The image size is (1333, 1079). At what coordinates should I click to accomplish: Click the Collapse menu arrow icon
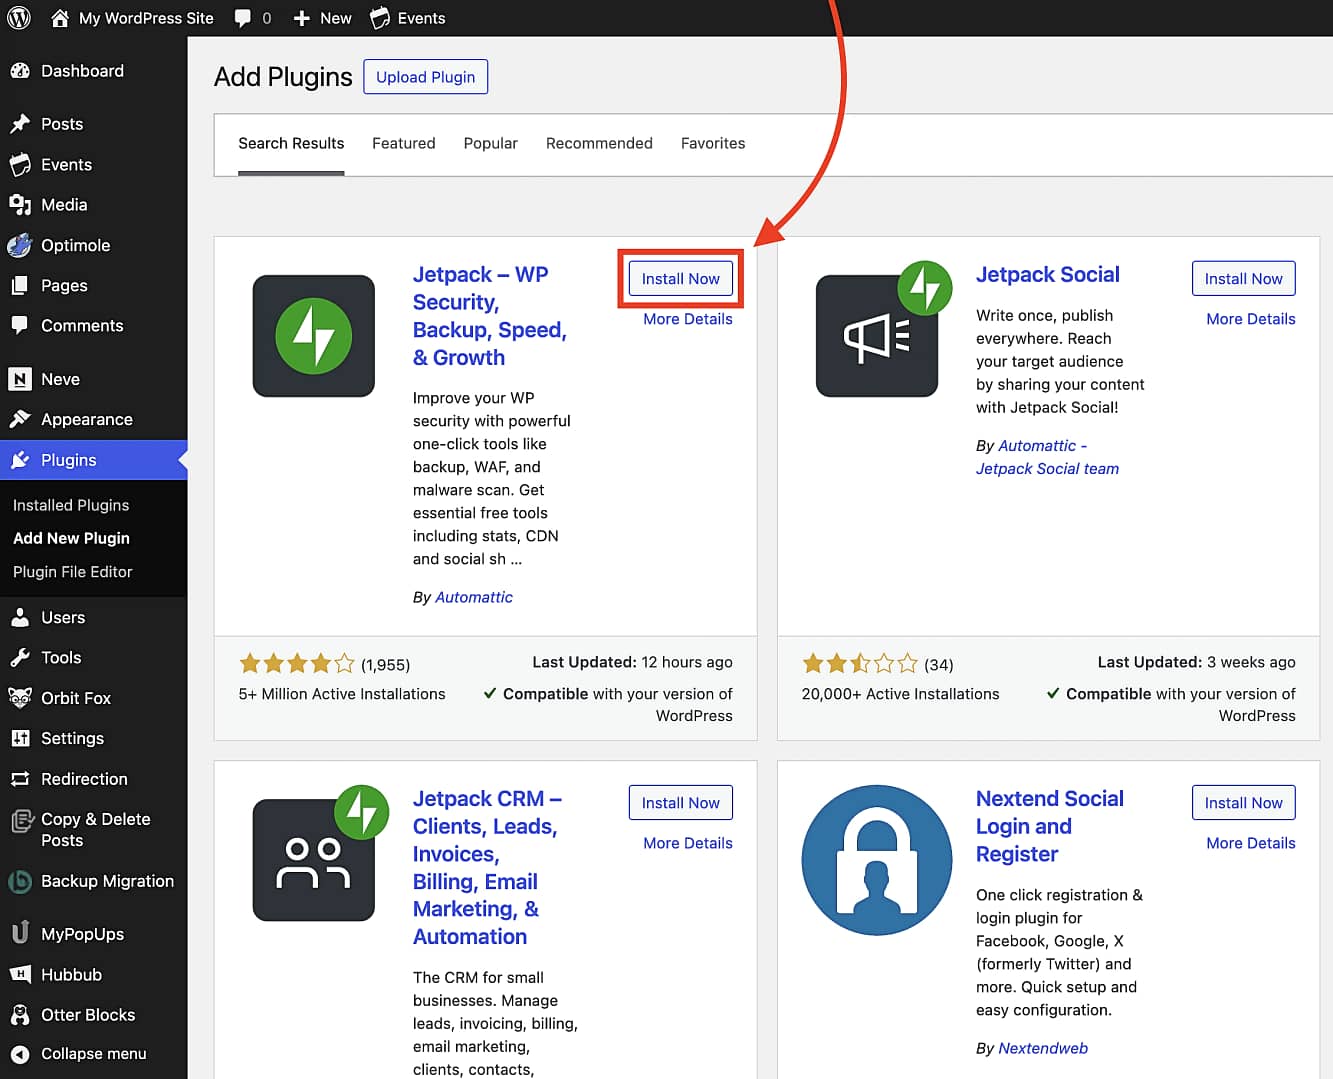point(20,1054)
